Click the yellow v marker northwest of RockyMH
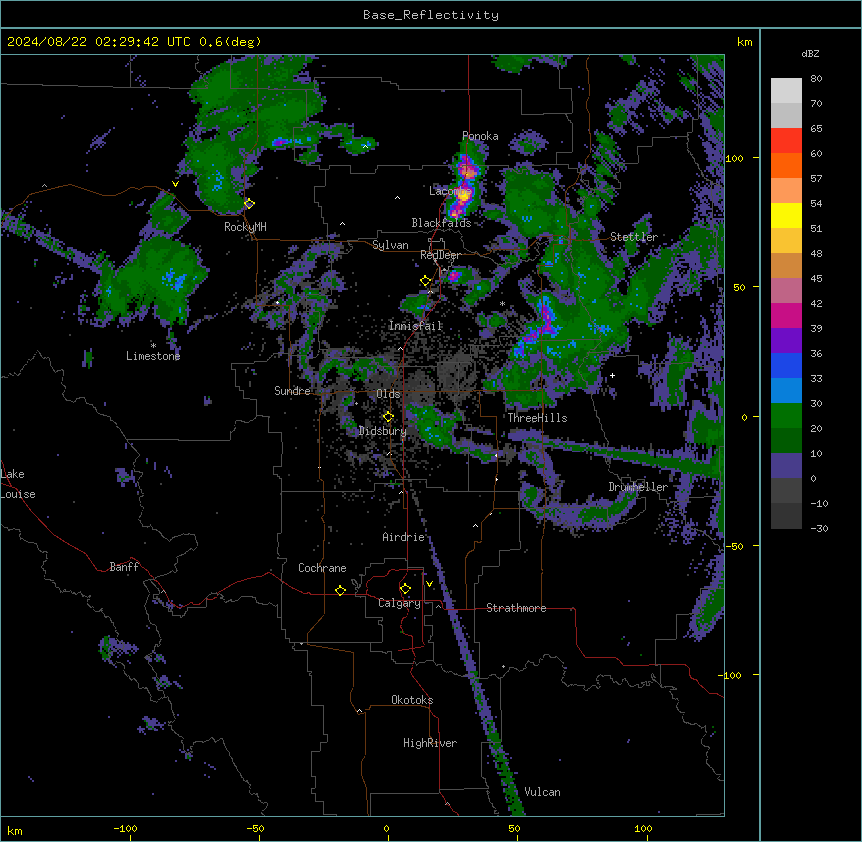The image size is (862, 842). point(175,184)
